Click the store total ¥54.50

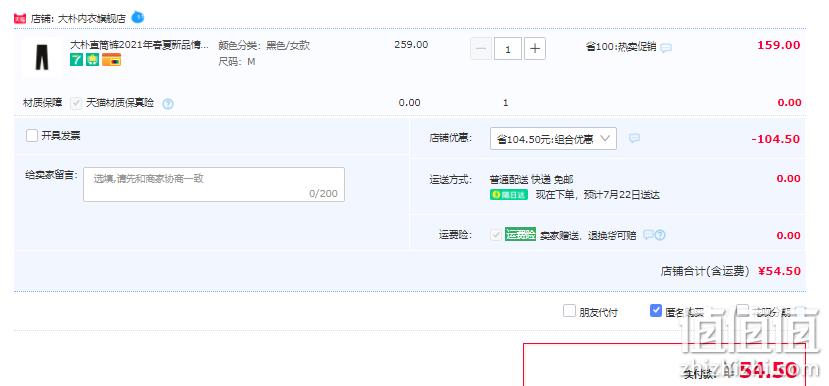click(x=779, y=271)
